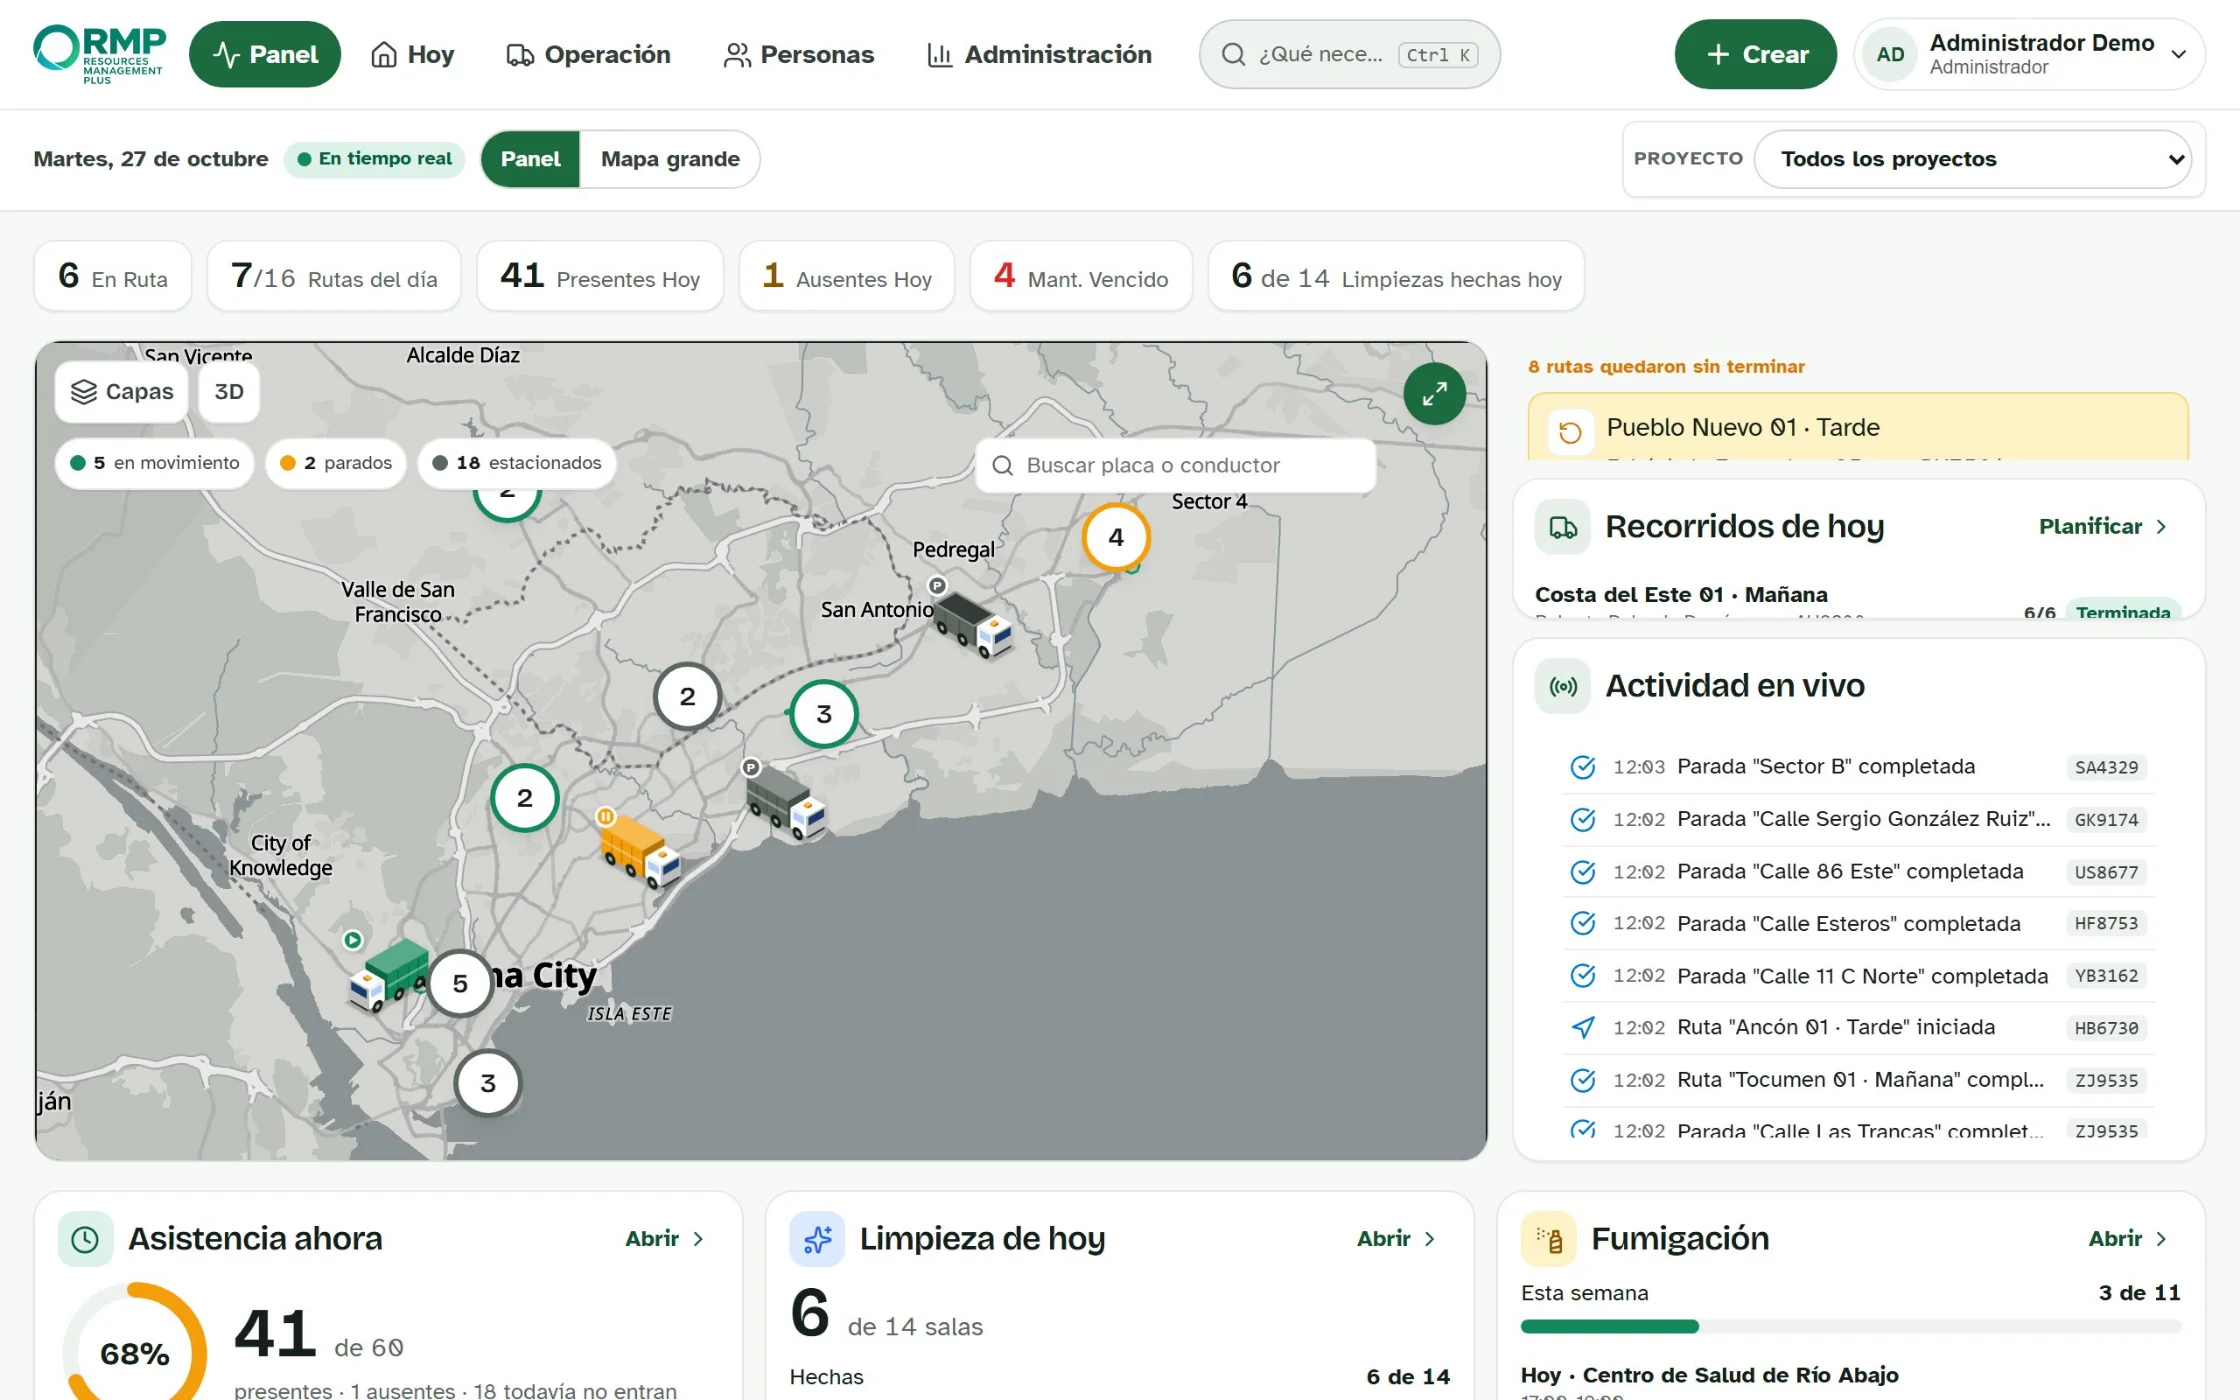Click the '4 Mant. Vencido' stat card
This screenshot has width=2240, height=1400.
1081,277
